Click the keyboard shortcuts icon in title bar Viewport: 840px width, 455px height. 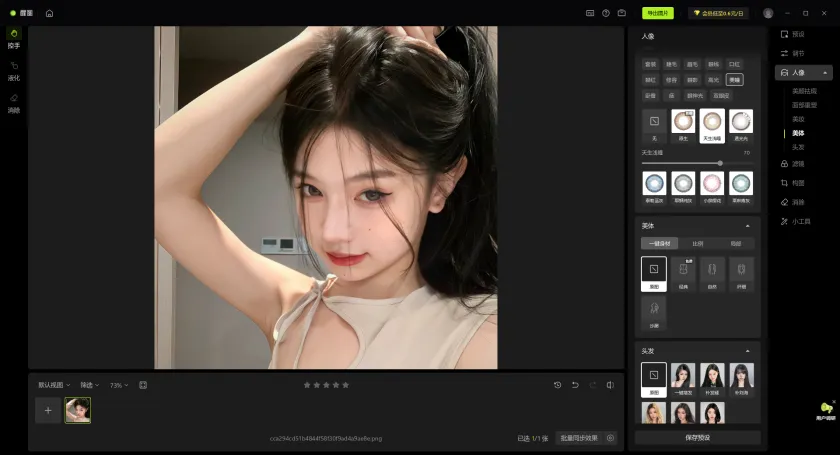[x=590, y=13]
